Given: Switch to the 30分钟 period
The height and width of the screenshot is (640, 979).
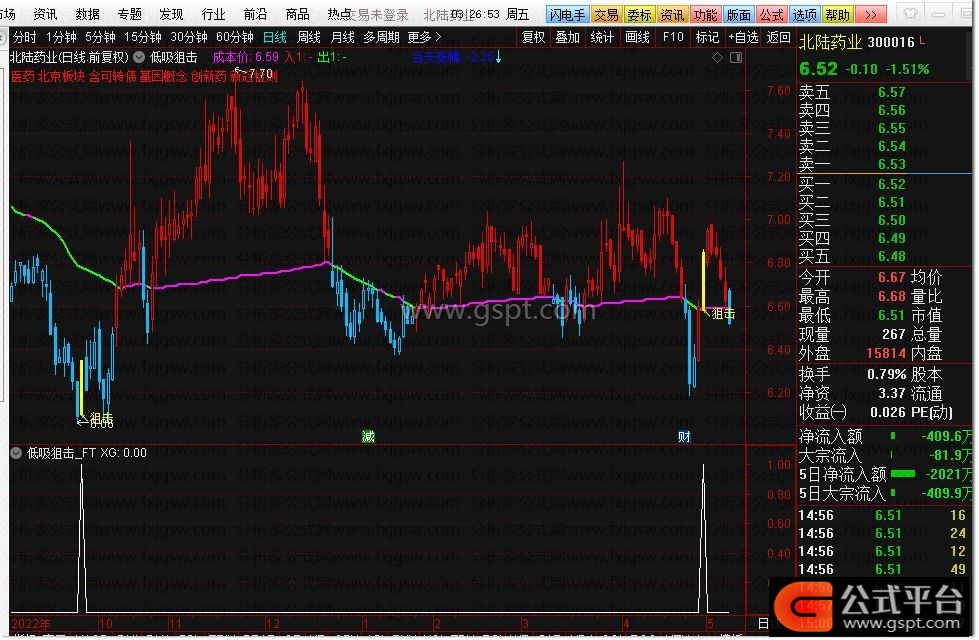Looking at the screenshot, I should tap(189, 37).
